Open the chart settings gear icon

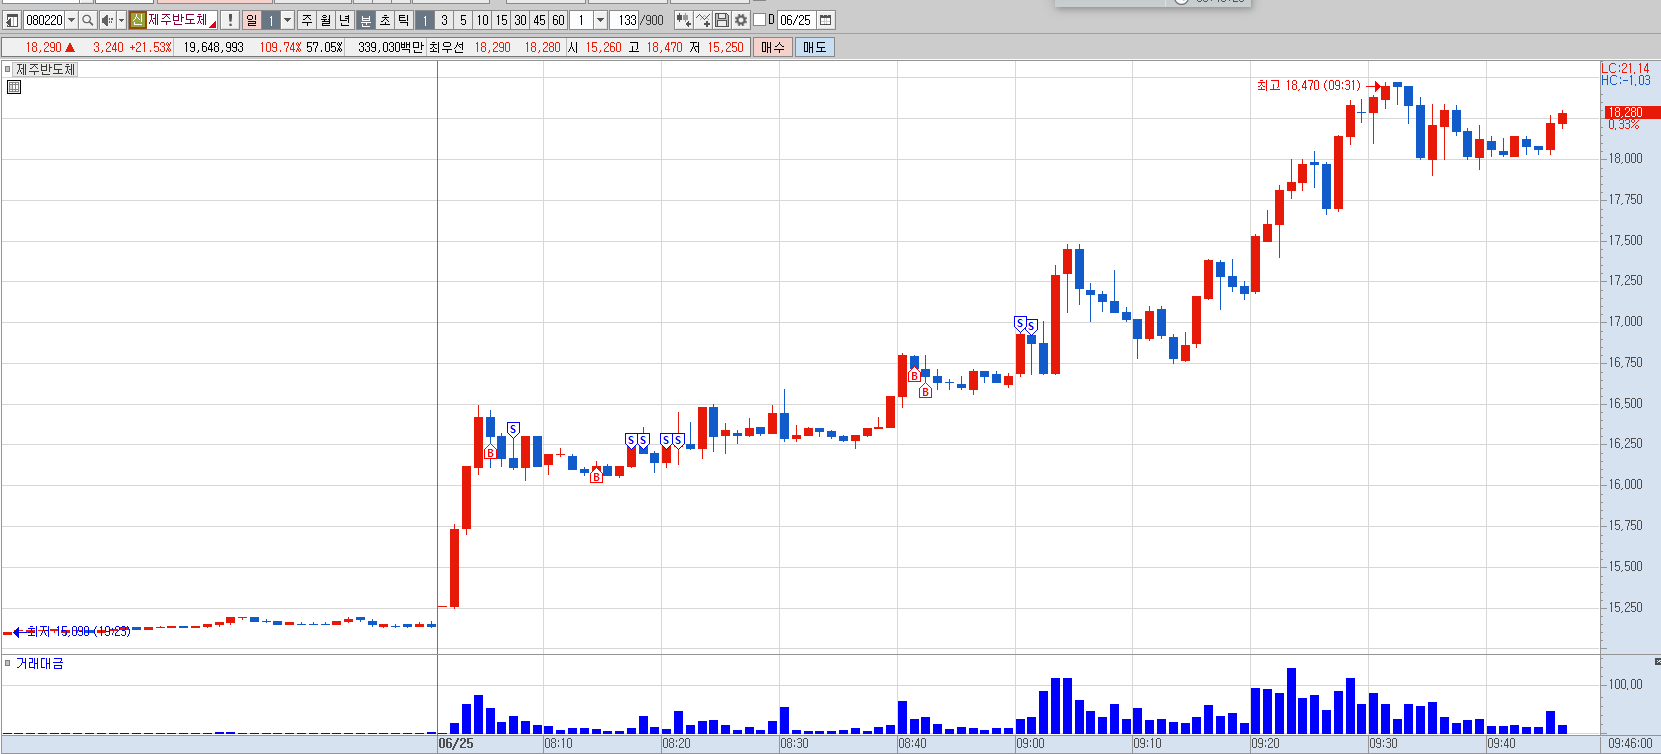click(741, 20)
